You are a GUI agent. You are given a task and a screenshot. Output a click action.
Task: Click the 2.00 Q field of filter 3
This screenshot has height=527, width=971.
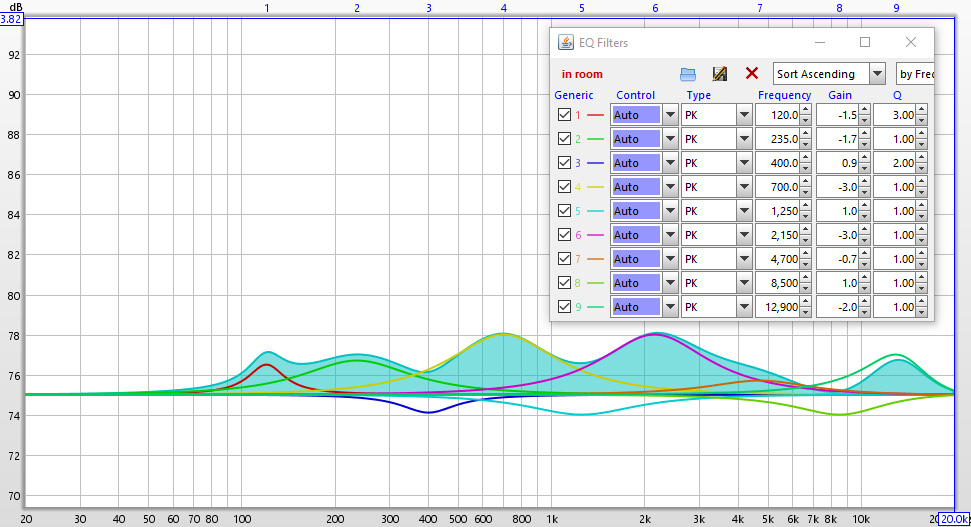click(895, 163)
